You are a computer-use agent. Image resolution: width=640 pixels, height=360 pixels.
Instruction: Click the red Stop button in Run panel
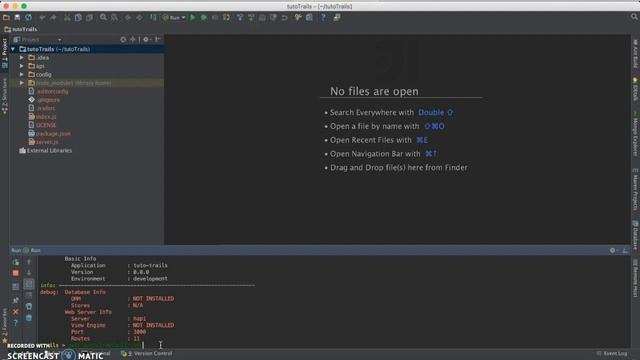click(x=16, y=273)
